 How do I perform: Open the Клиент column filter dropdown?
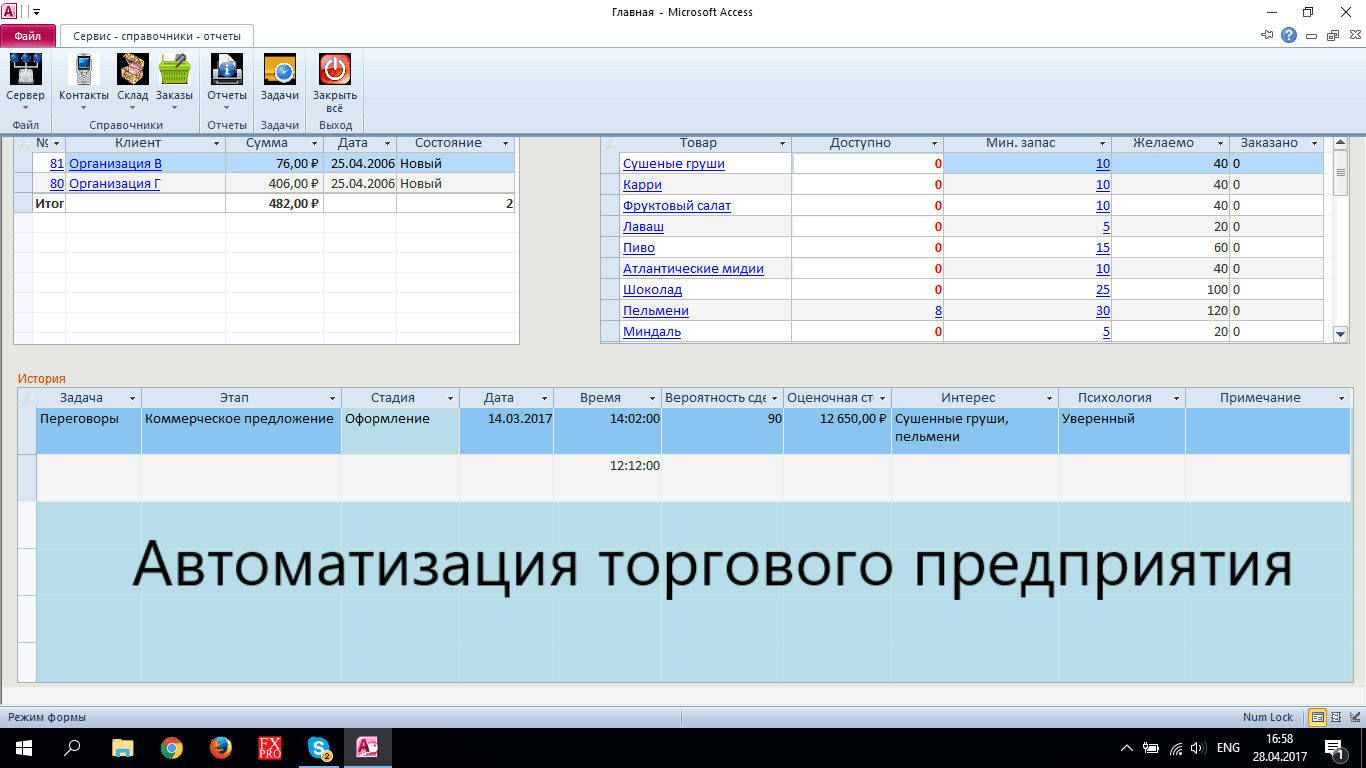click(x=216, y=144)
